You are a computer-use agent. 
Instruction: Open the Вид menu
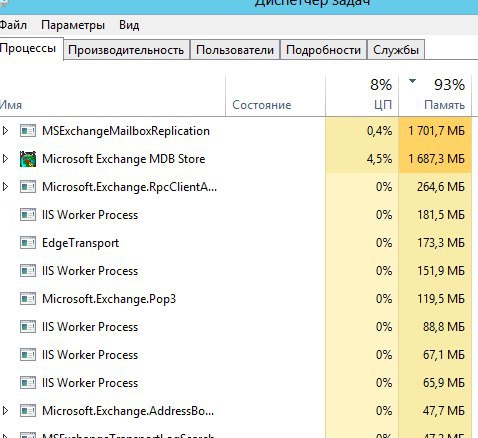coord(129,25)
